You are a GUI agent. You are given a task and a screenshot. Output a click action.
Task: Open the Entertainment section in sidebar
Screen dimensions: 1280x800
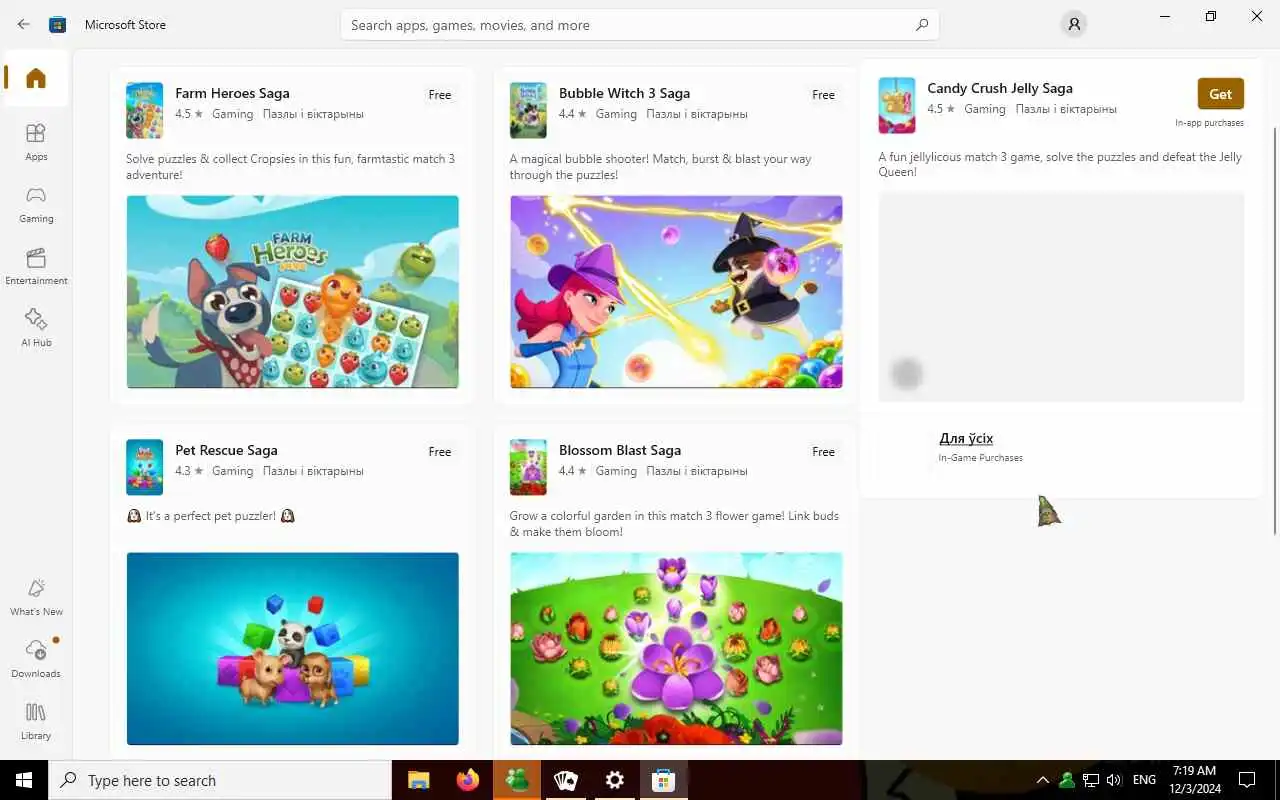(x=36, y=265)
